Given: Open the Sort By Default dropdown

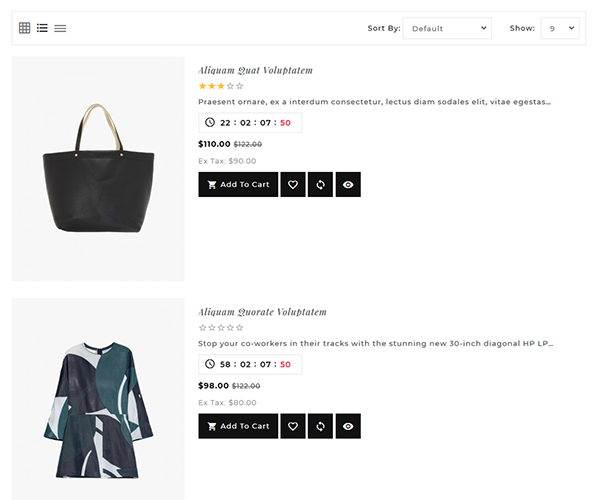Looking at the screenshot, I should point(447,28).
